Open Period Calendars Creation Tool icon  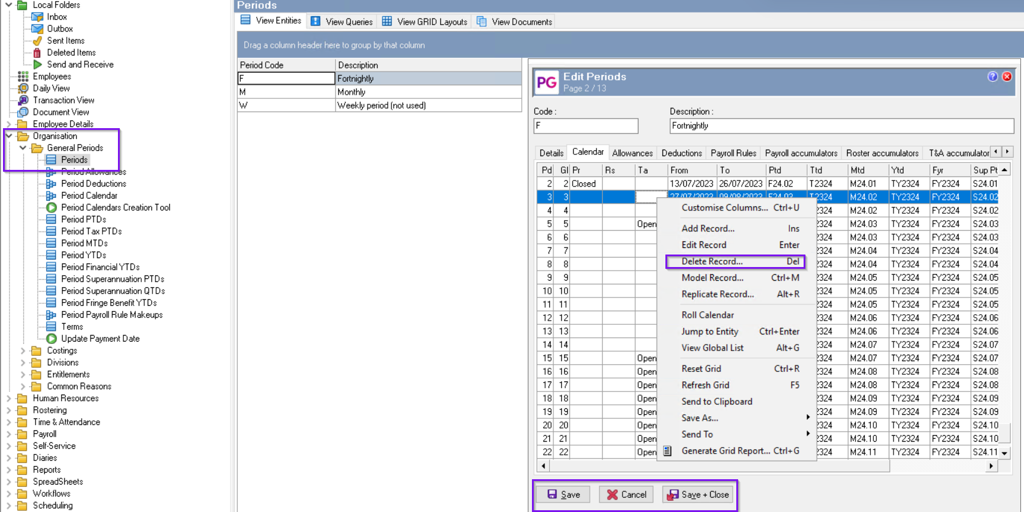point(52,208)
